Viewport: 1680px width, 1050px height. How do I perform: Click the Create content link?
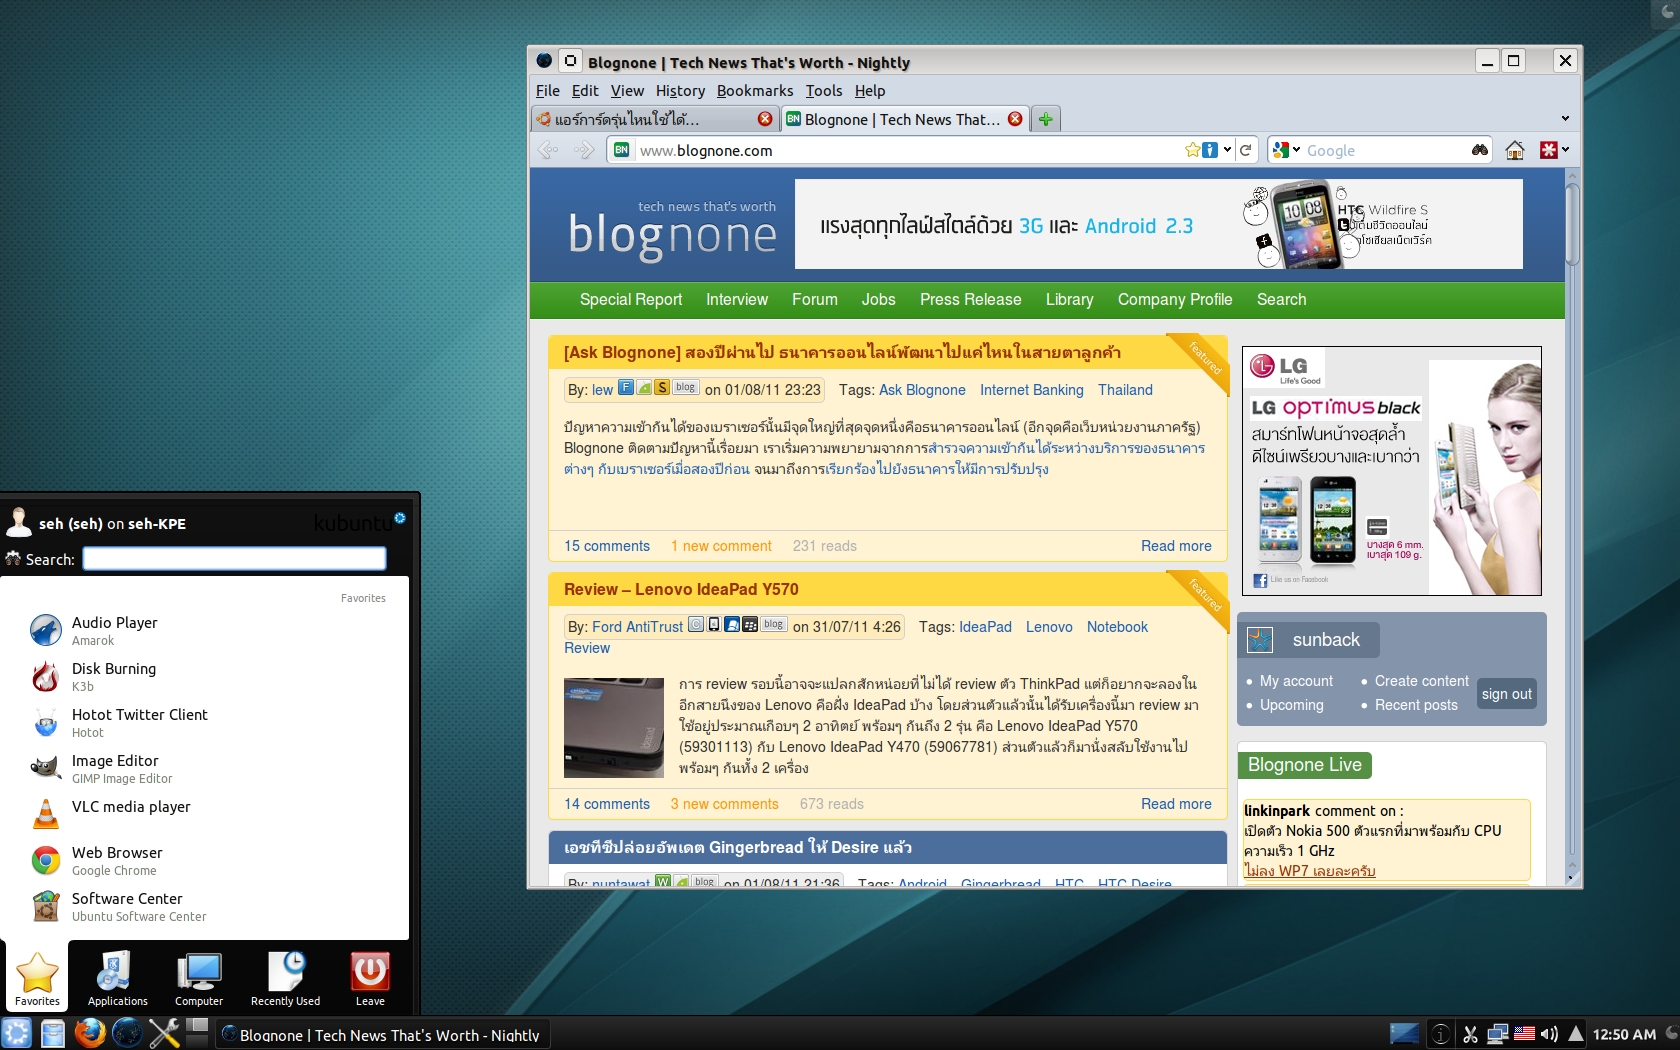1422,681
